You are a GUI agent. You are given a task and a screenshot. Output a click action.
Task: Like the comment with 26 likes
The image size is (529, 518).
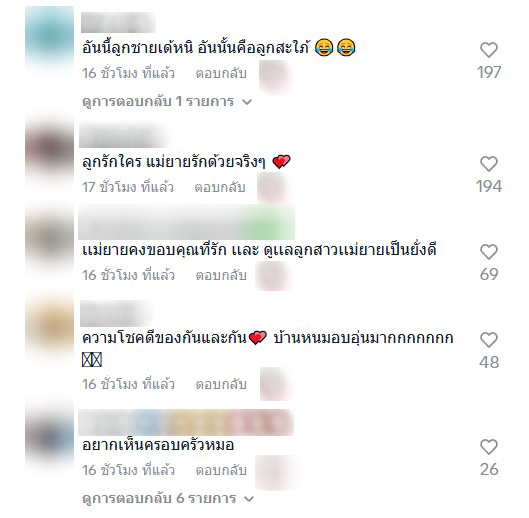tap(489, 447)
